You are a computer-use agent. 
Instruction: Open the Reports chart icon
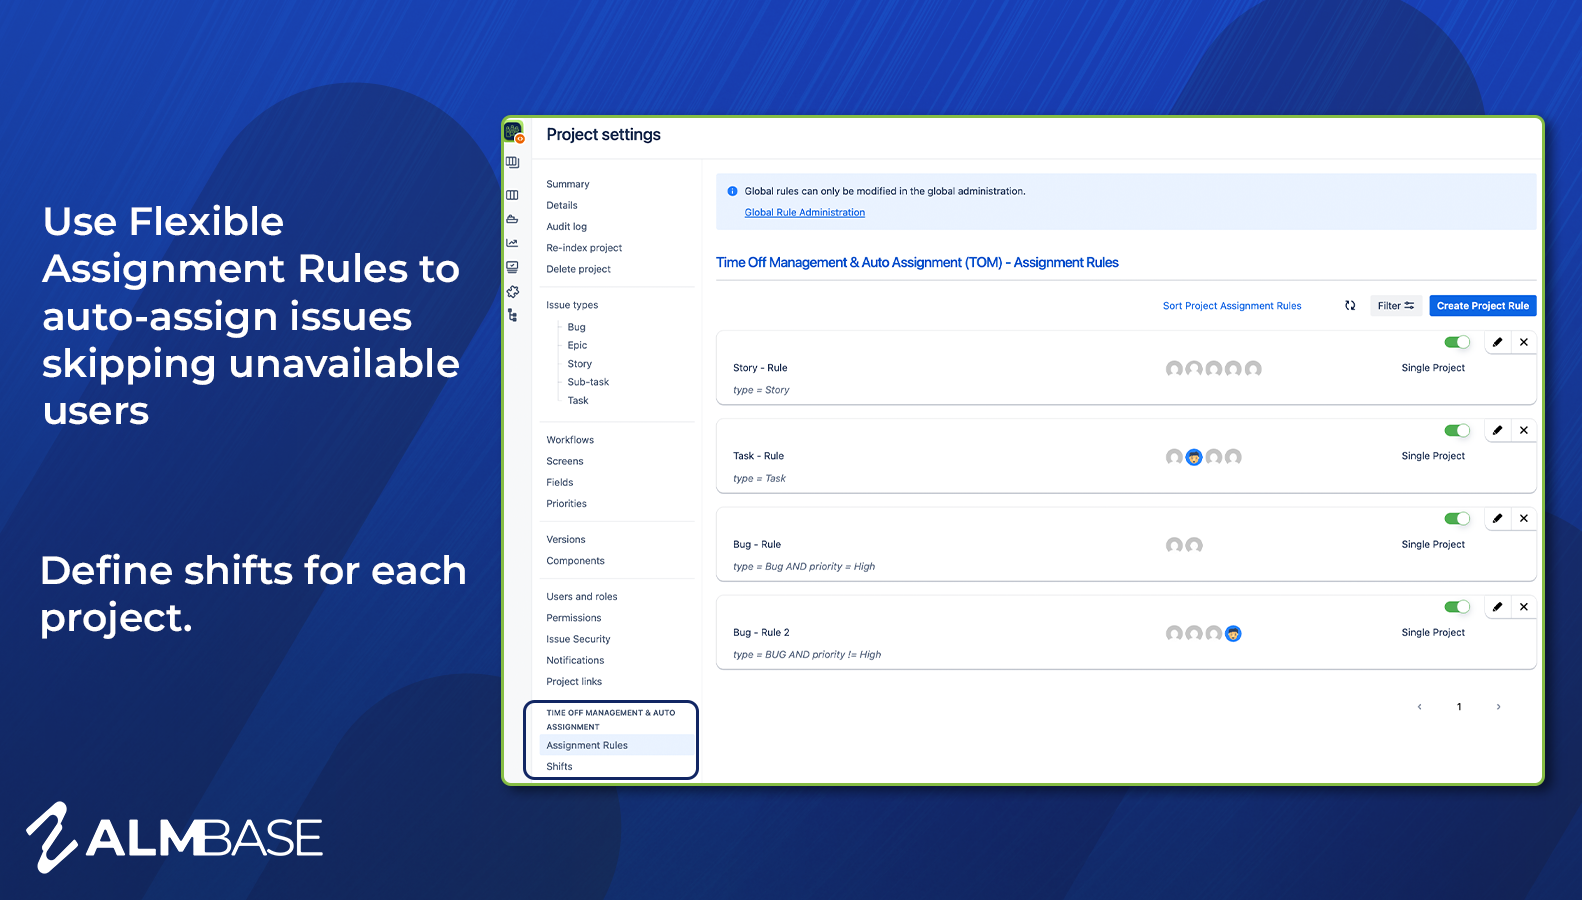click(513, 243)
